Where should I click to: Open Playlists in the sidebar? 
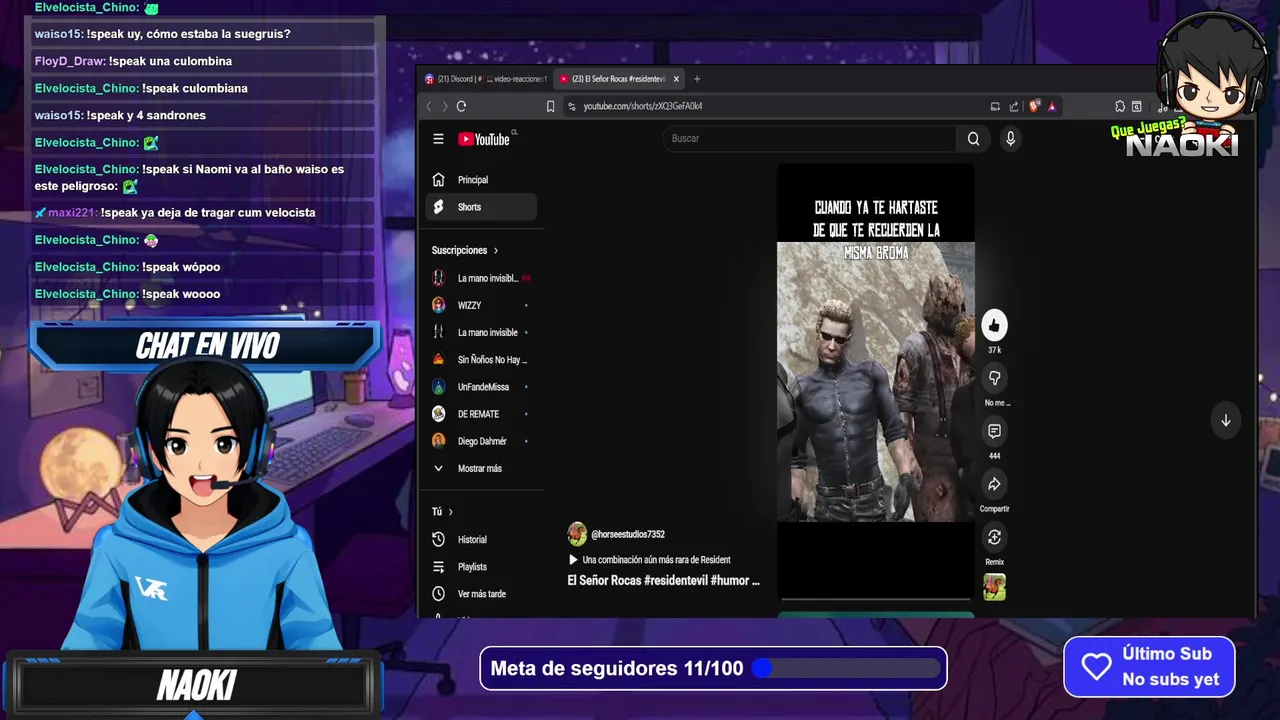[x=481, y=567]
